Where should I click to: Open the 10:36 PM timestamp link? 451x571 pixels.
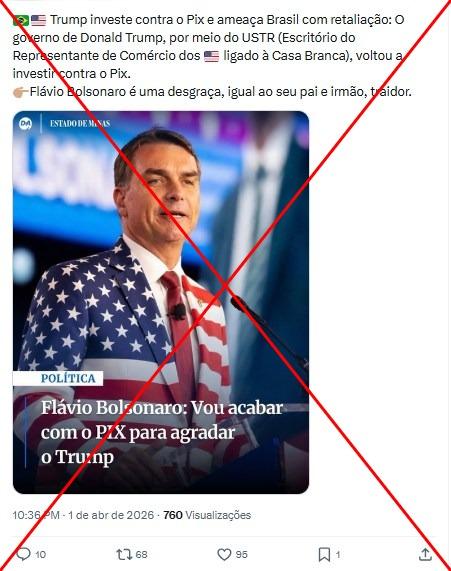tap(36, 515)
